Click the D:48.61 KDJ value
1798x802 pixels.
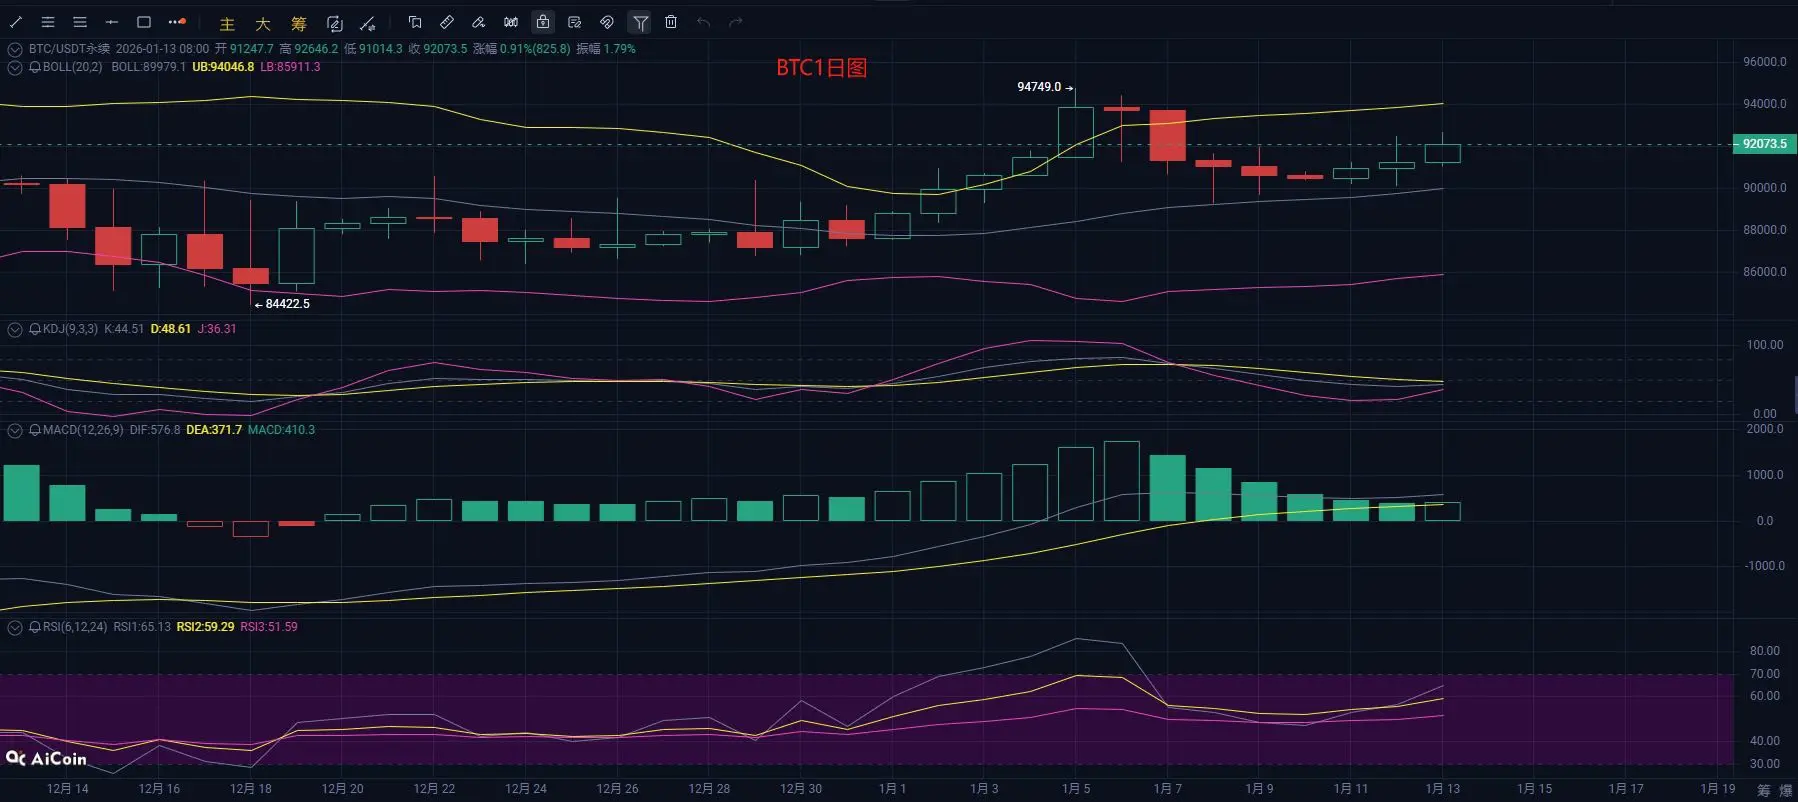[x=171, y=329]
